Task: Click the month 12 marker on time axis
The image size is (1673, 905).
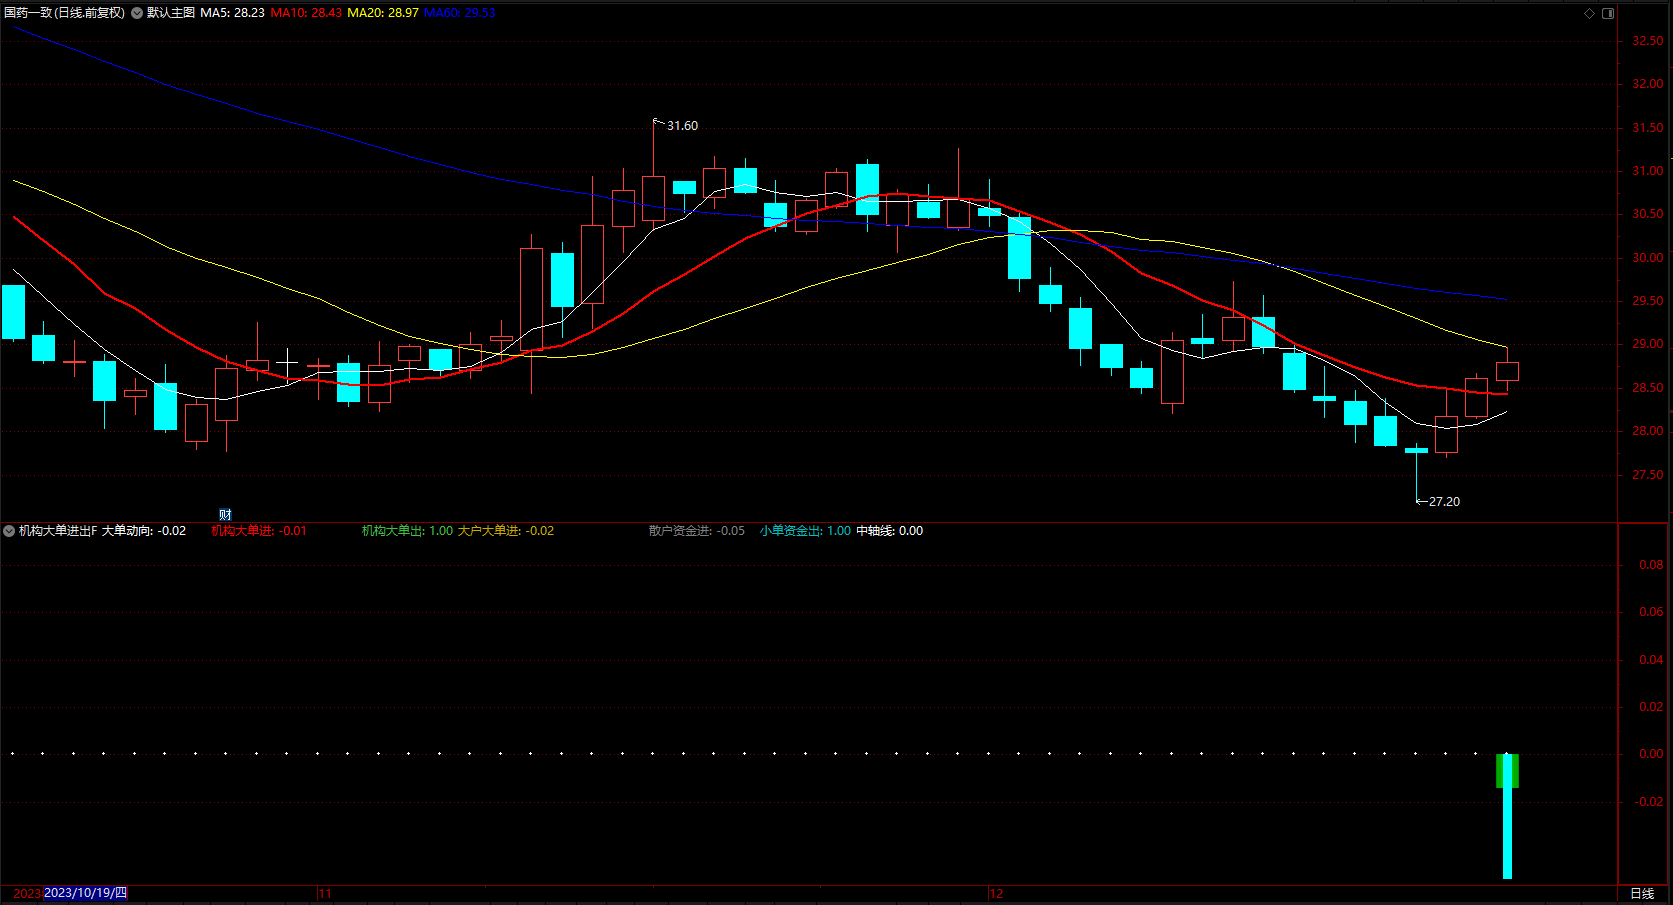Action: pyautogui.click(x=996, y=894)
